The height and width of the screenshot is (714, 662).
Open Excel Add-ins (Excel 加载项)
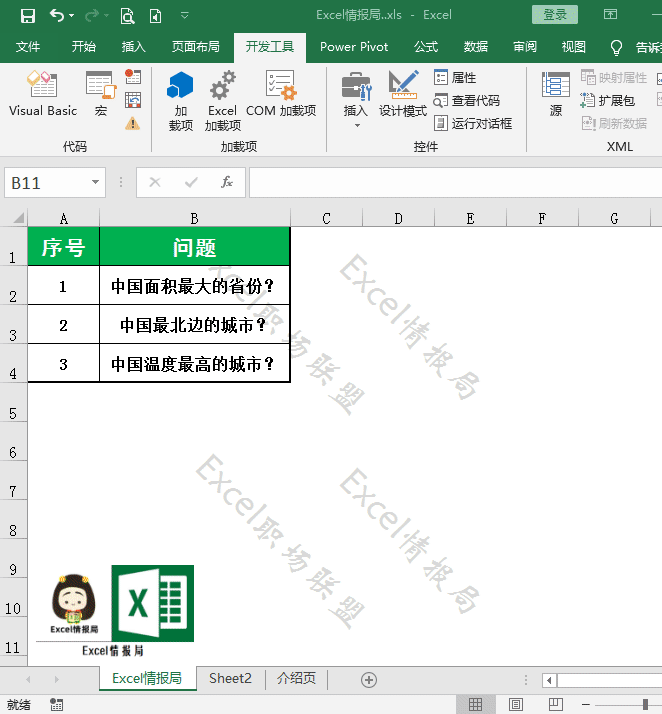coord(222,100)
